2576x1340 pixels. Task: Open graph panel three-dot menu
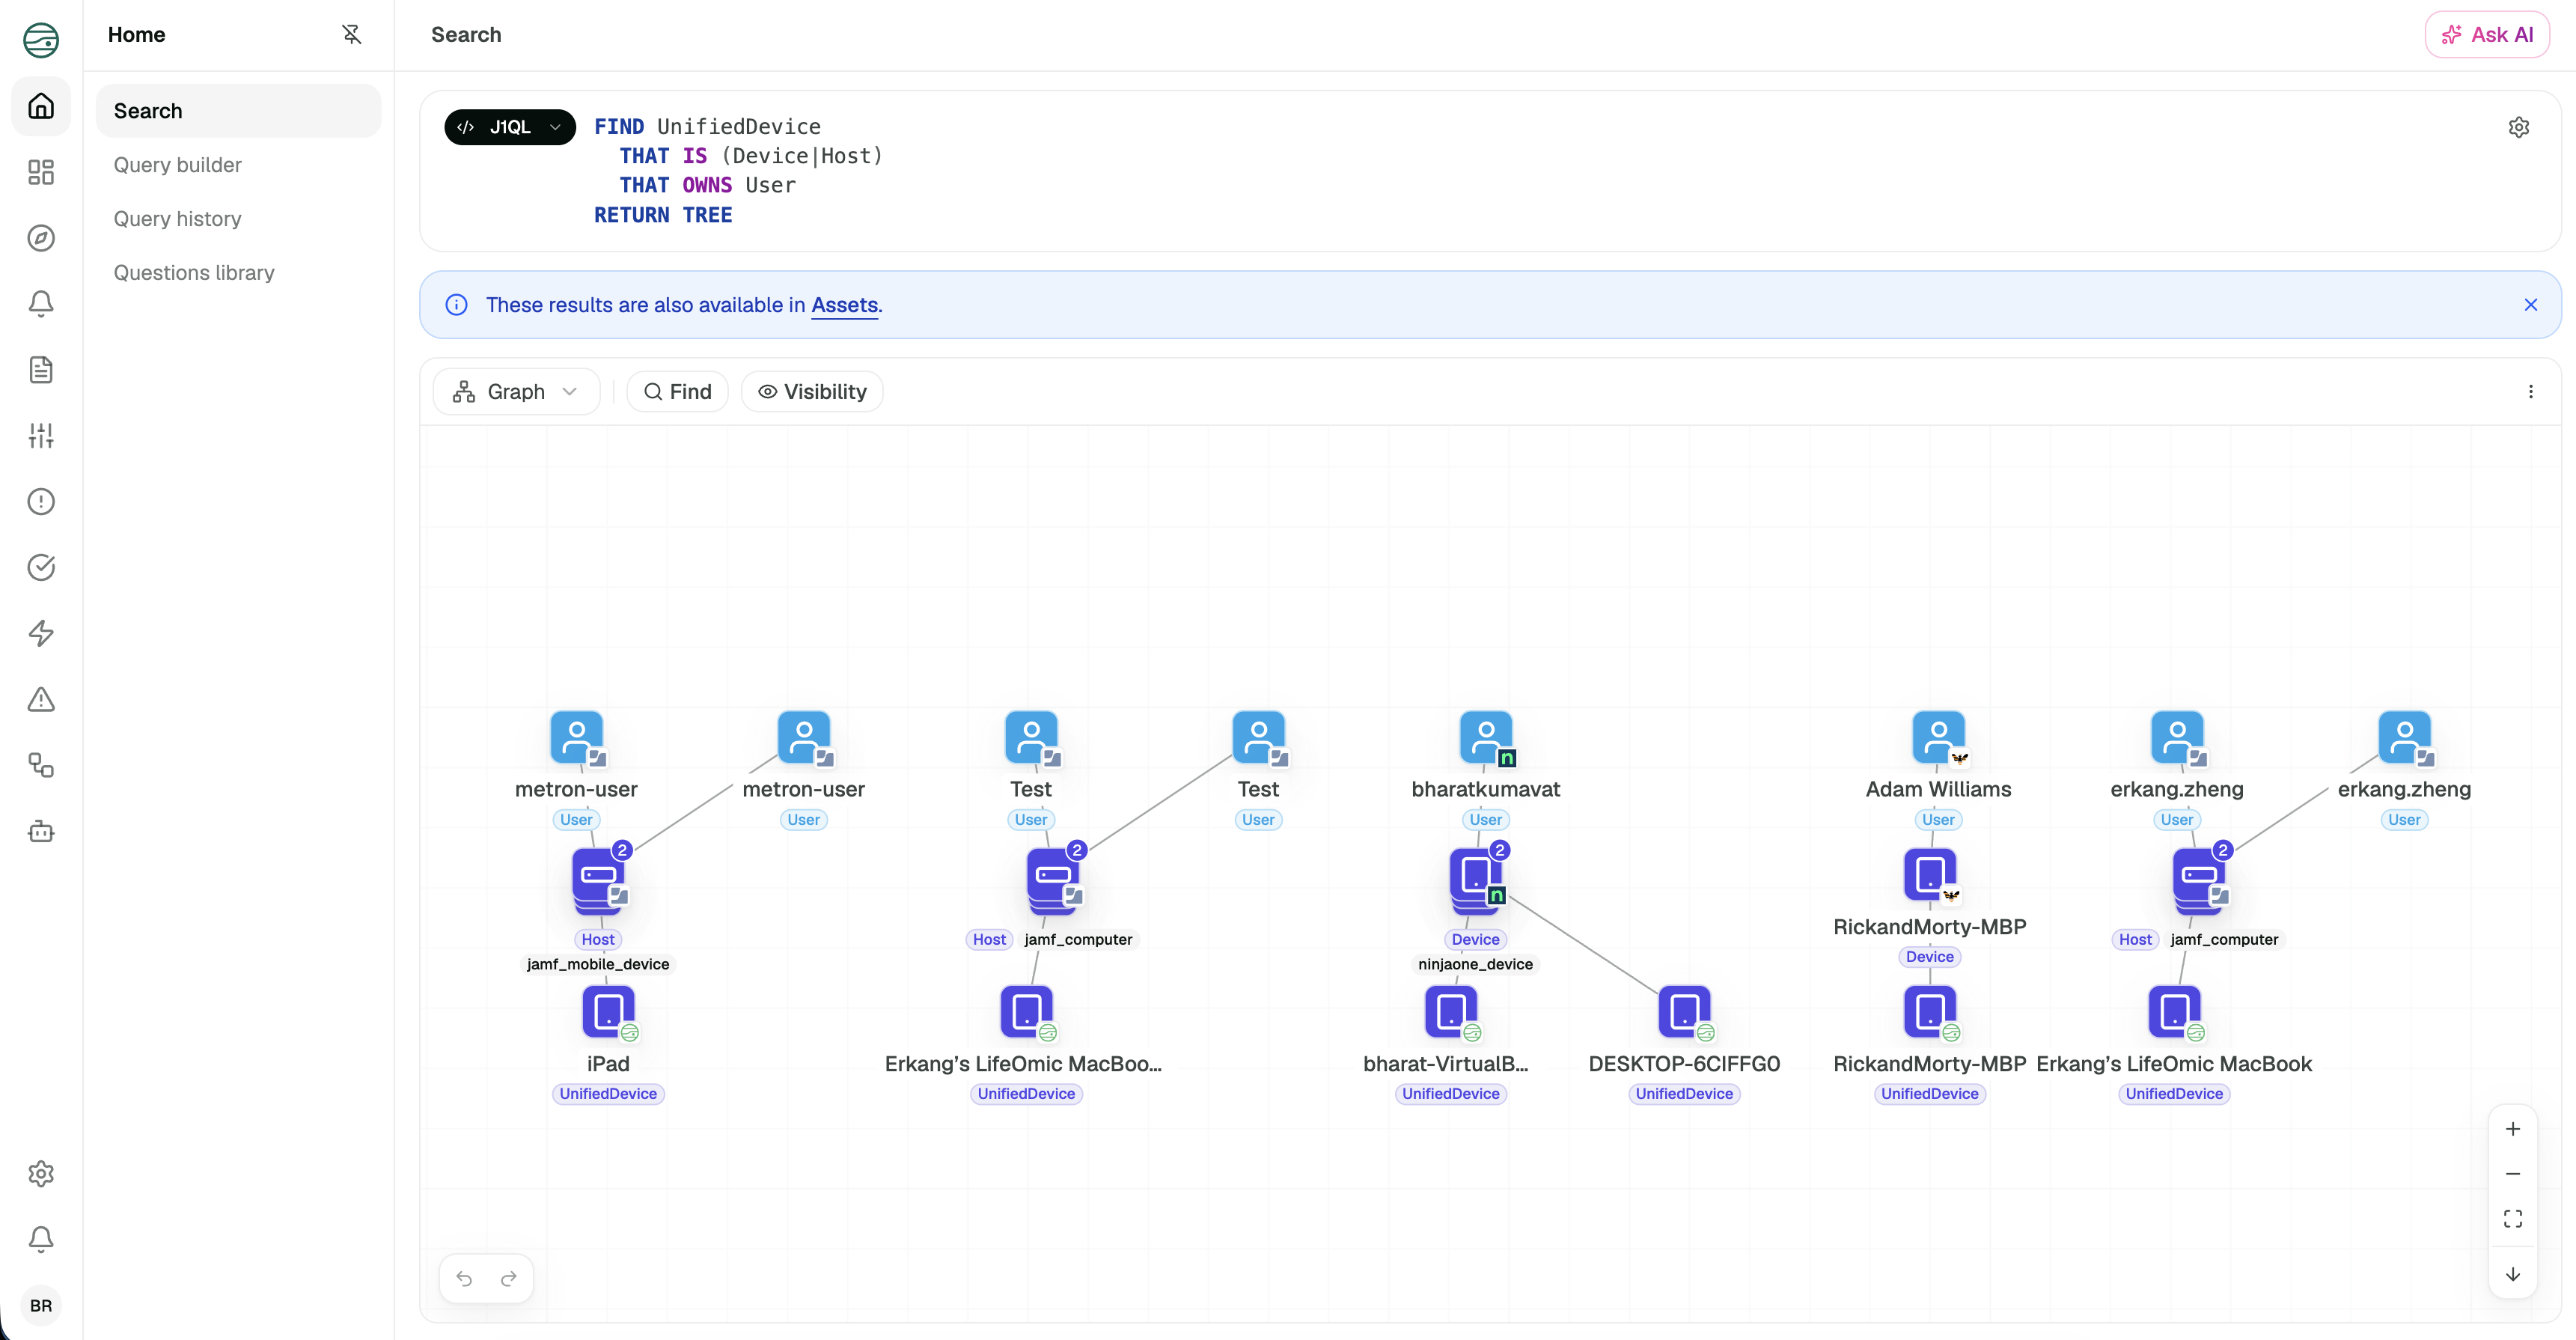(2531, 392)
